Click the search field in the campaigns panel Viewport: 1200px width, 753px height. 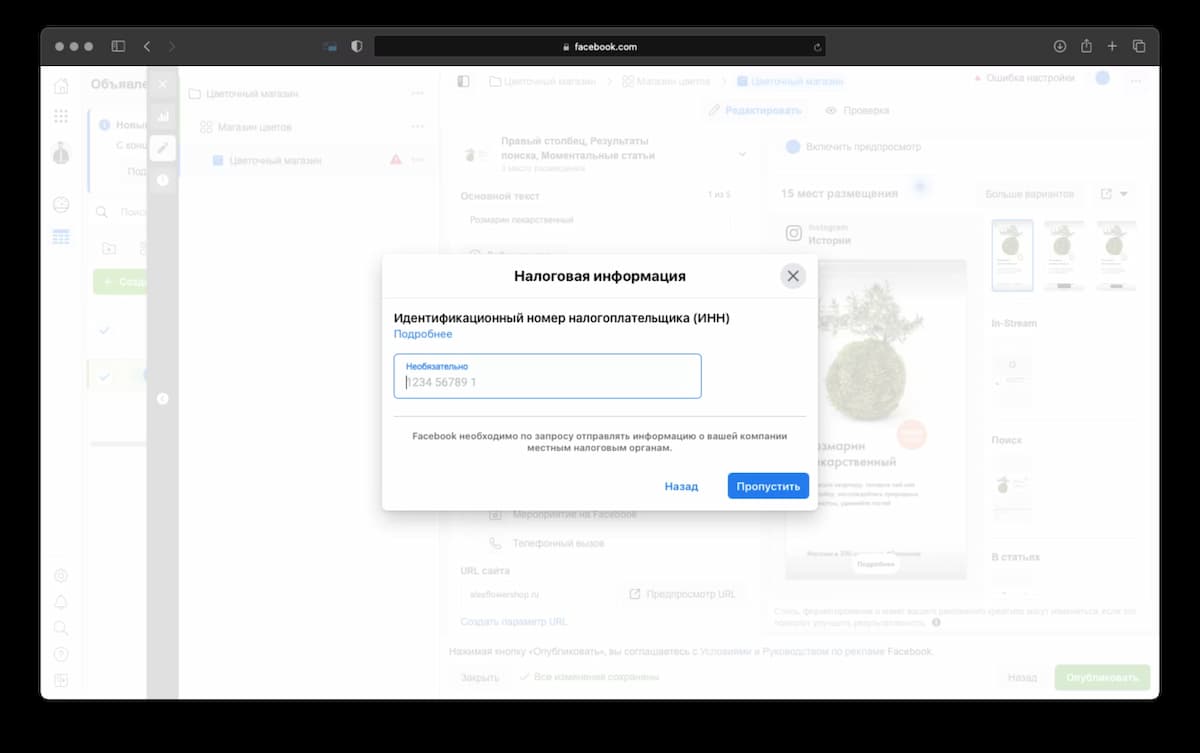(120, 212)
